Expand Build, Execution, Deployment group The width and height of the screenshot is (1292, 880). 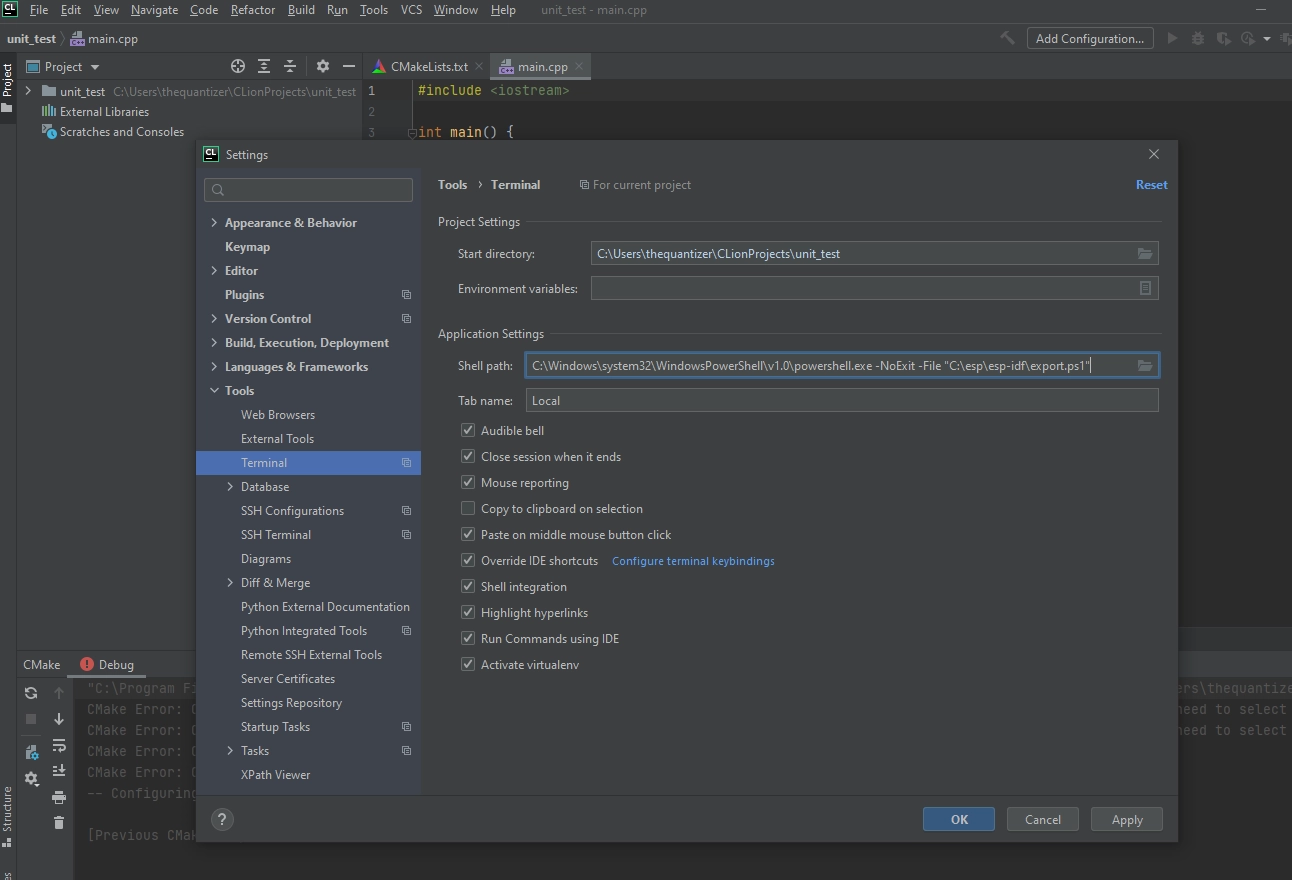pyautogui.click(x=214, y=342)
